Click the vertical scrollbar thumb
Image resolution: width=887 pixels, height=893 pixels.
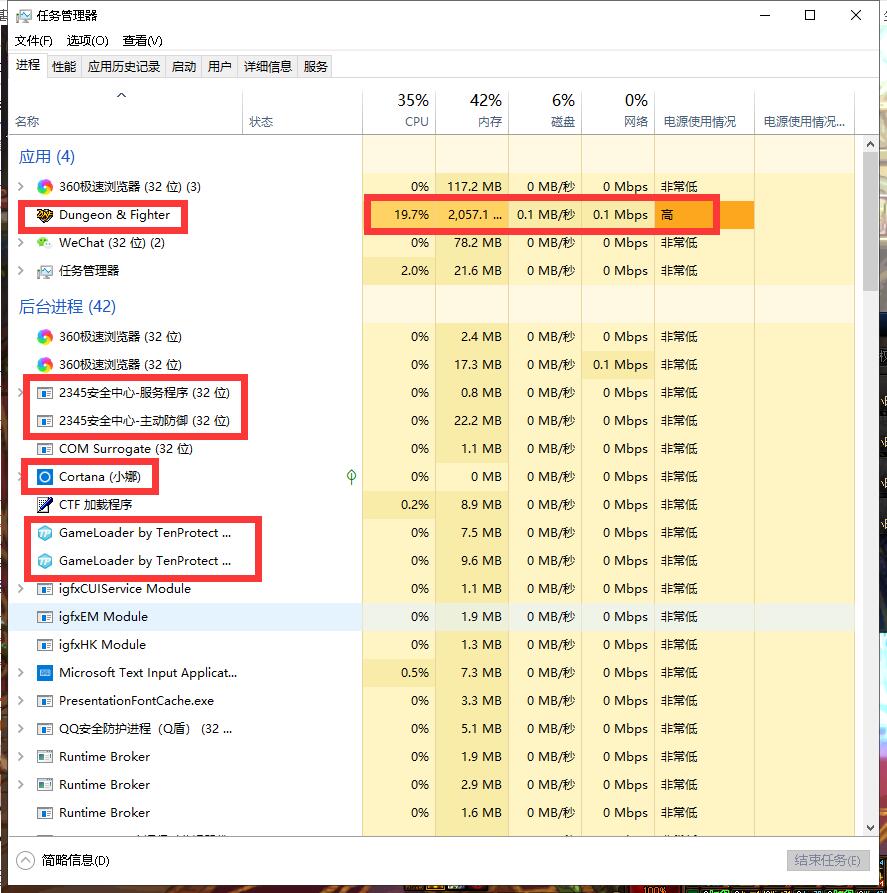(870, 222)
